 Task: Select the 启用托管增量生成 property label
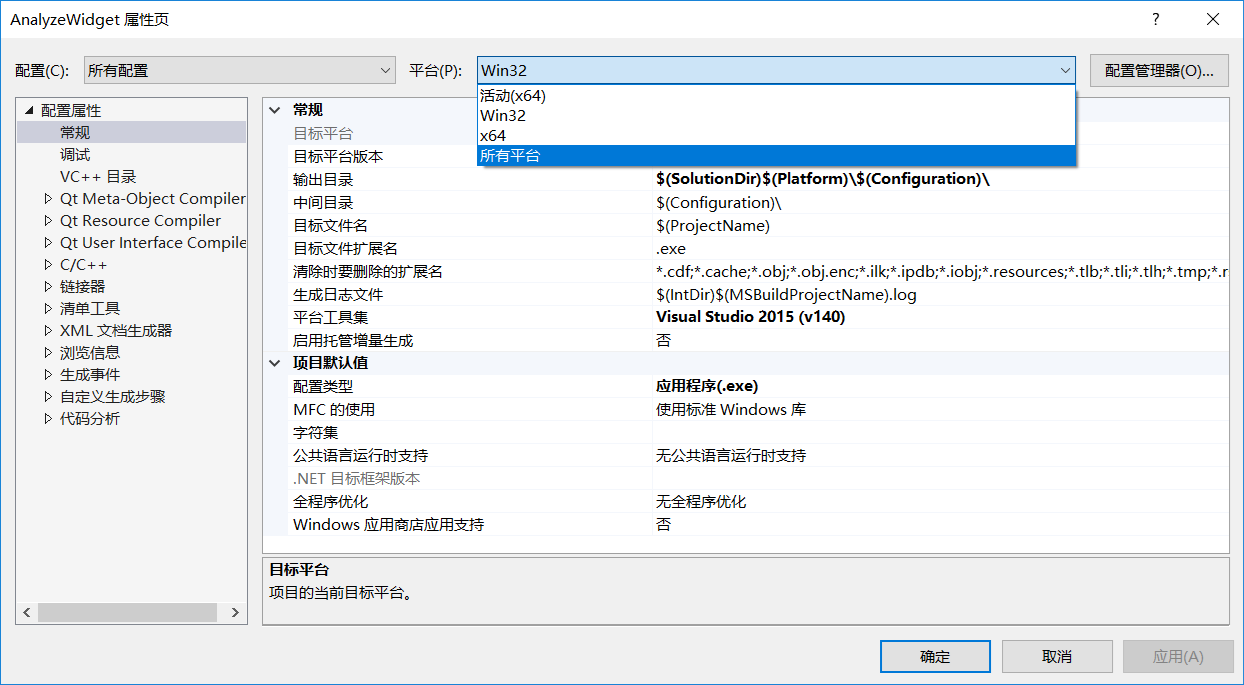(352, 341)
